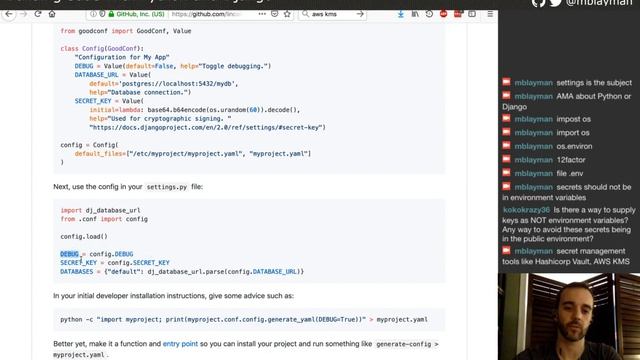The height and width of the screenshot is (360, 640).
Task: Click the green padlock security icon
Action: coord(111,14)
